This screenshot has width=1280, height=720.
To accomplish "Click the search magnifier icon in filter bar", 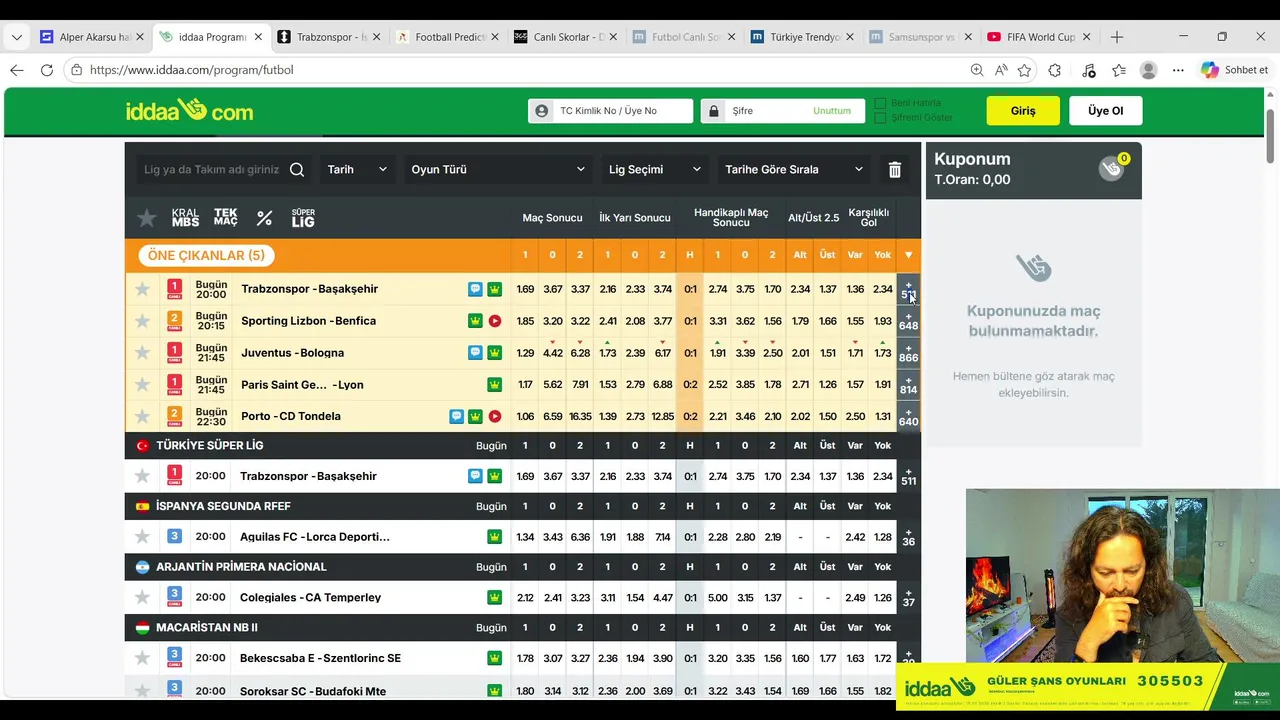I will pyautogui.click(x=297, y=170).
